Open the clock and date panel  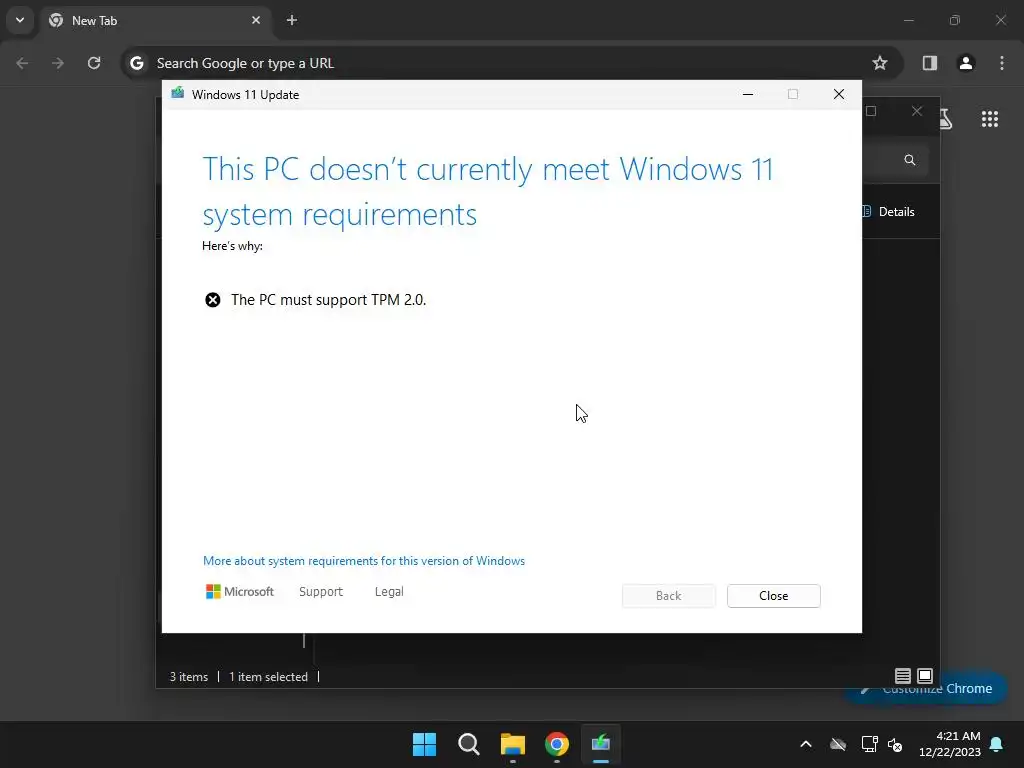(950, 744)
